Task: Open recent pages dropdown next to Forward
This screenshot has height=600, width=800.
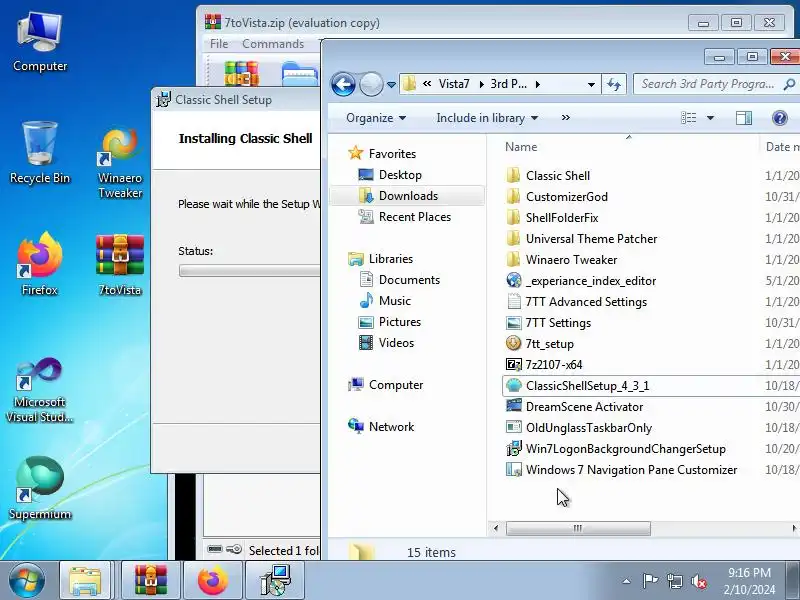Action: pyautogui.click(x=391, y=85)
